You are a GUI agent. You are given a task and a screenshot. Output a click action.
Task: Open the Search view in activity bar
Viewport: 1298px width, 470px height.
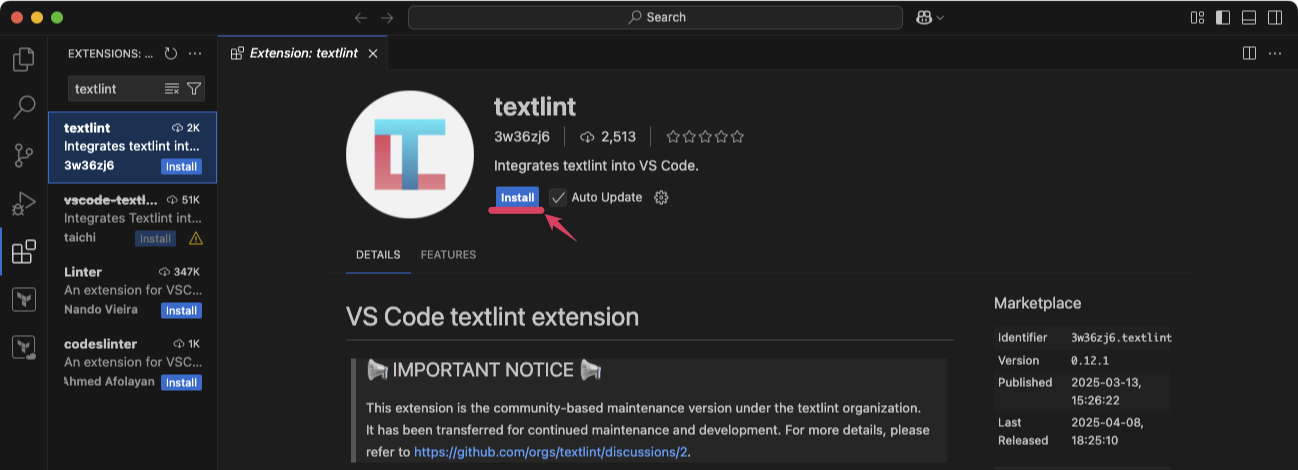(24, 107)
